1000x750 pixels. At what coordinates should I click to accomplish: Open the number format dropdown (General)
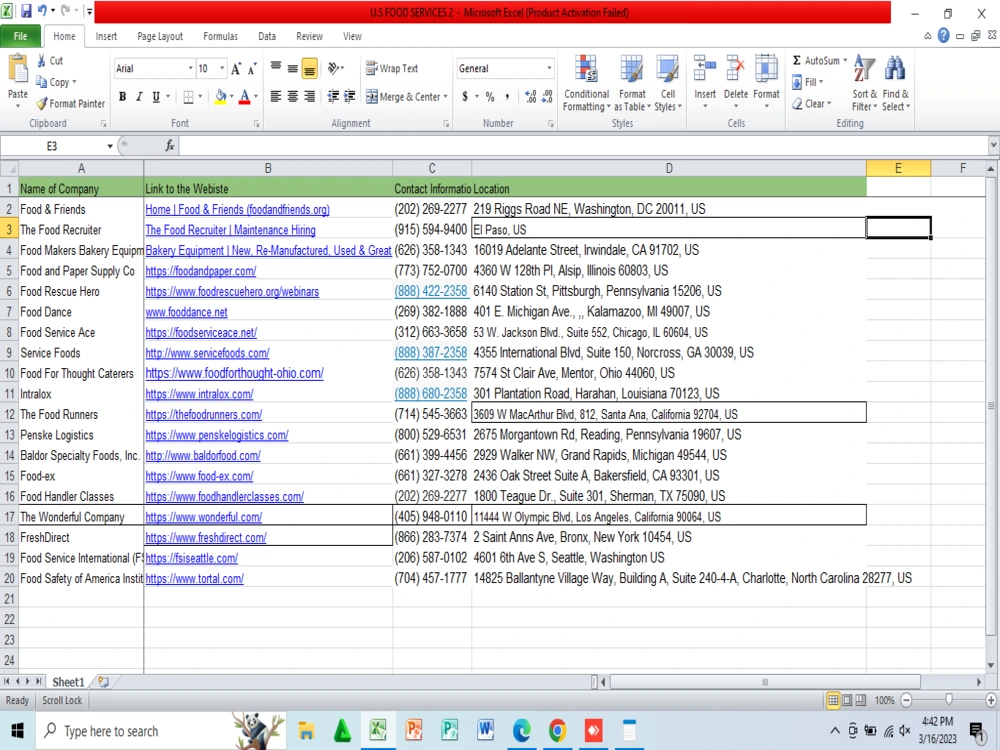548,68
